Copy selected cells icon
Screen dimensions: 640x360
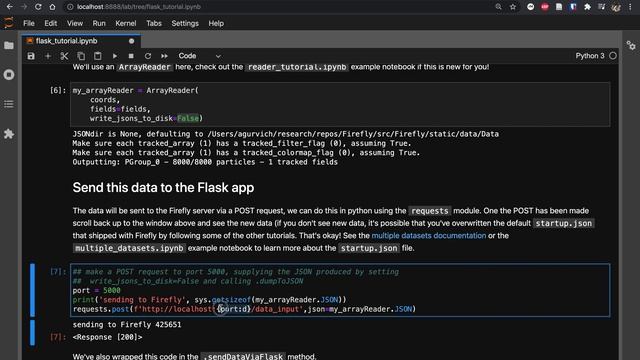(81, 56)
